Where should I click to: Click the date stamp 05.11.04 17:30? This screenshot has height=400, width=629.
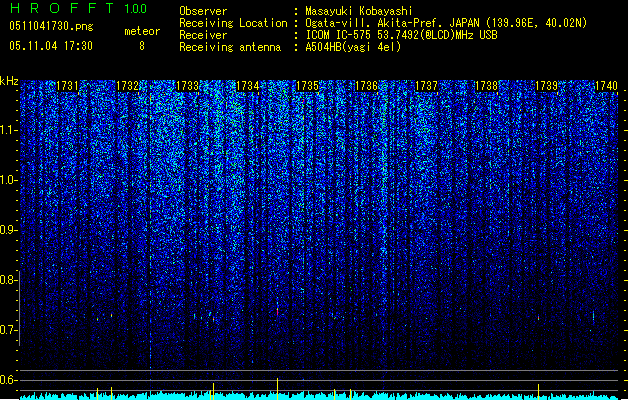[51, 46]
